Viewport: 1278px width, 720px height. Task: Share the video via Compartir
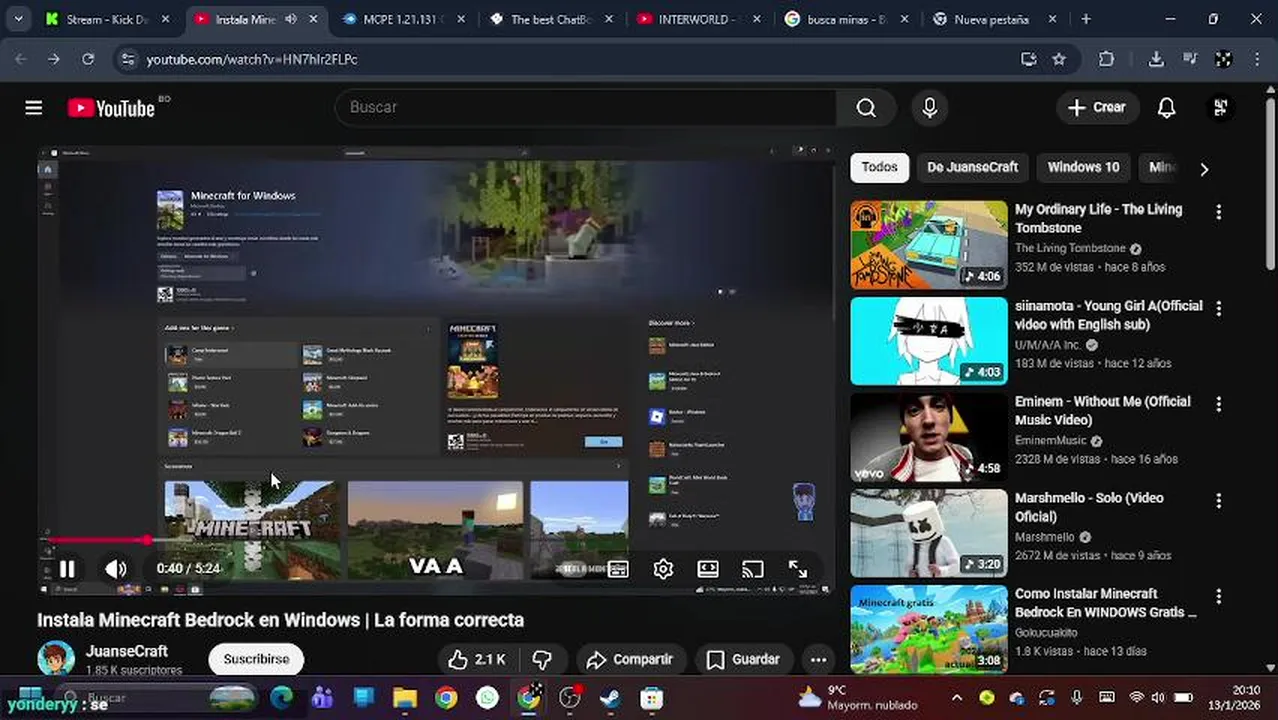(x=630, y=659)
